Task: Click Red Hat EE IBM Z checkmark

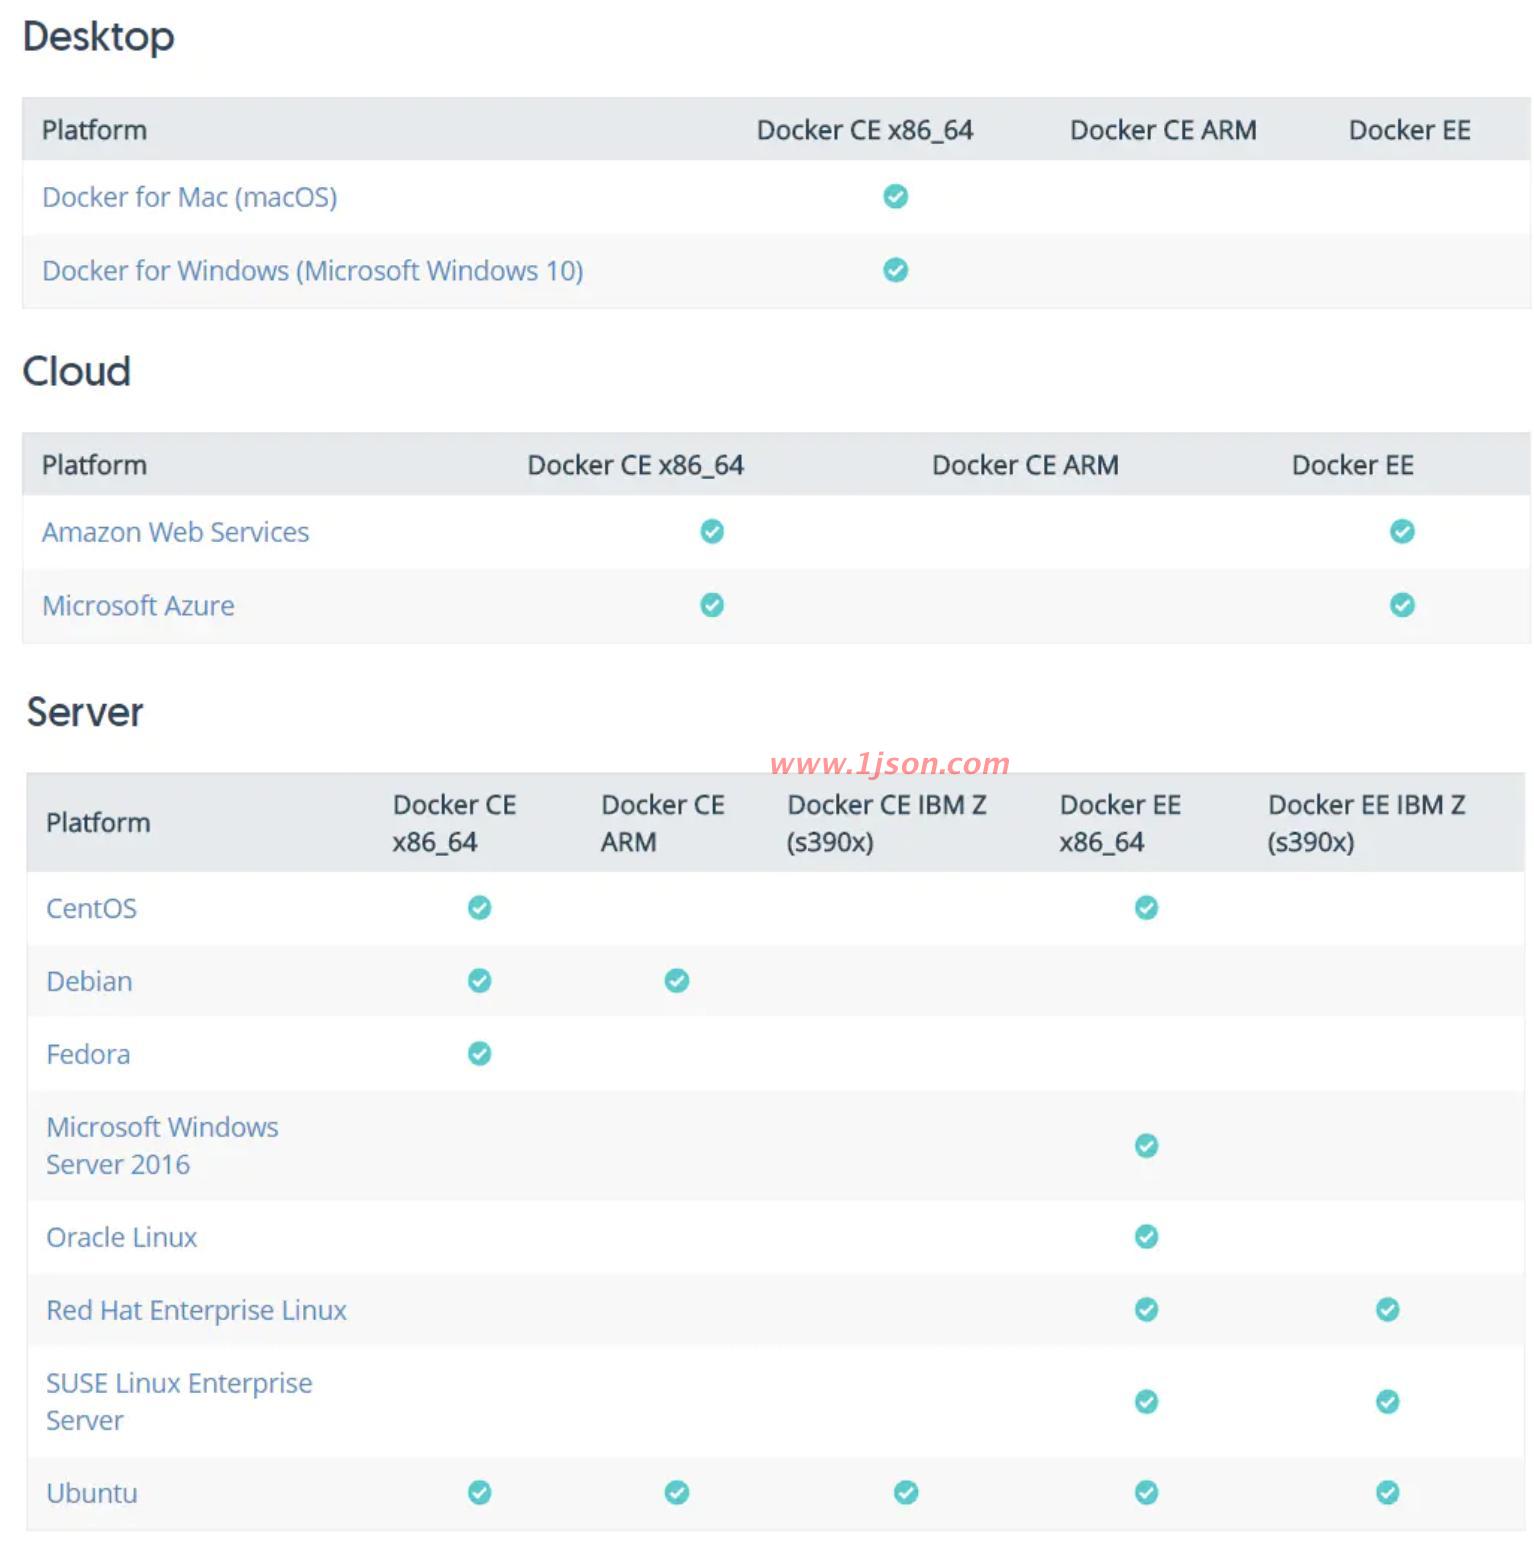Action: pos(1388,1309)
